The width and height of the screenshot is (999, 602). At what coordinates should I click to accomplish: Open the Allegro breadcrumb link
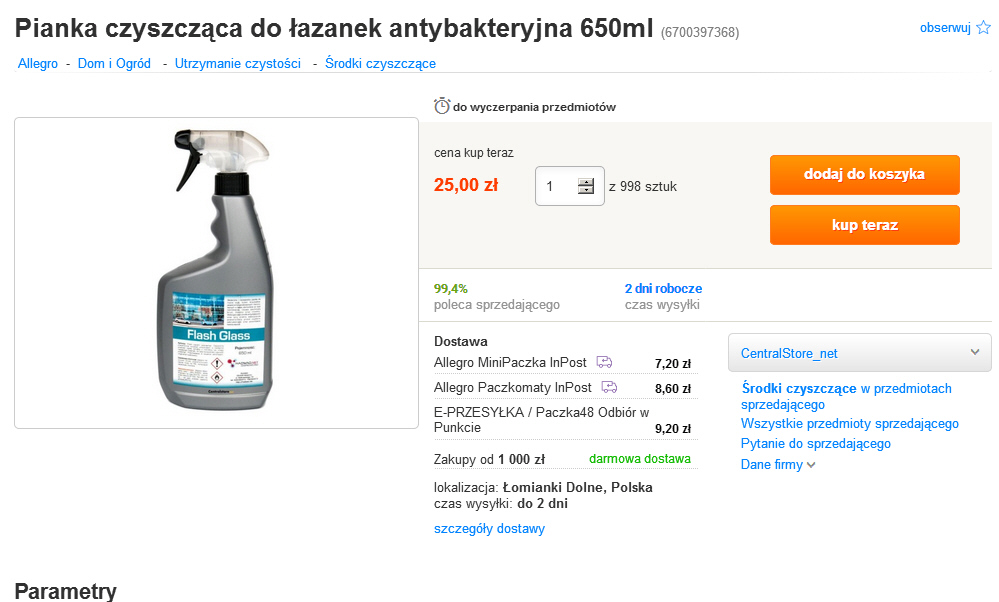(38, 63)
